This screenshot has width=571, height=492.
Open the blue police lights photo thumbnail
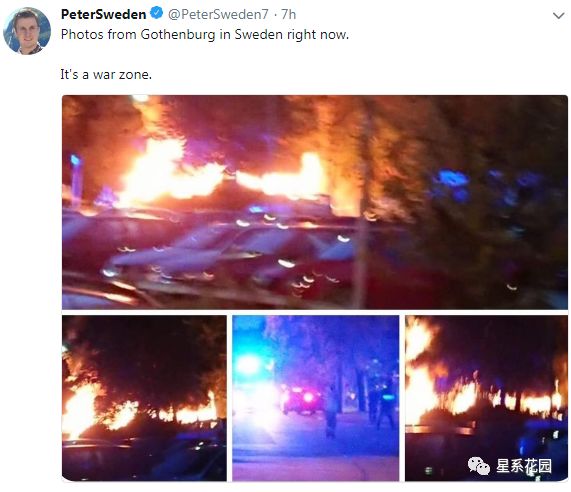click(x=316, y=398)
